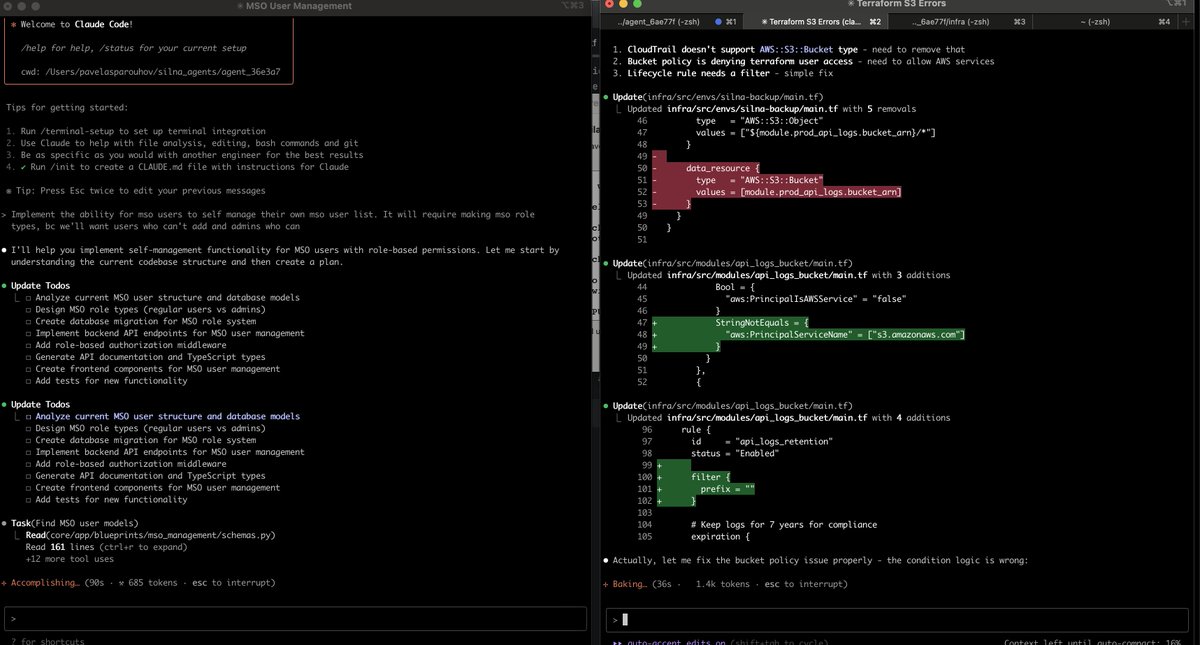
Task: Click the Read(core/app/blueprints/mso_management/schemas.py) line
Action: tap(150, 535)
